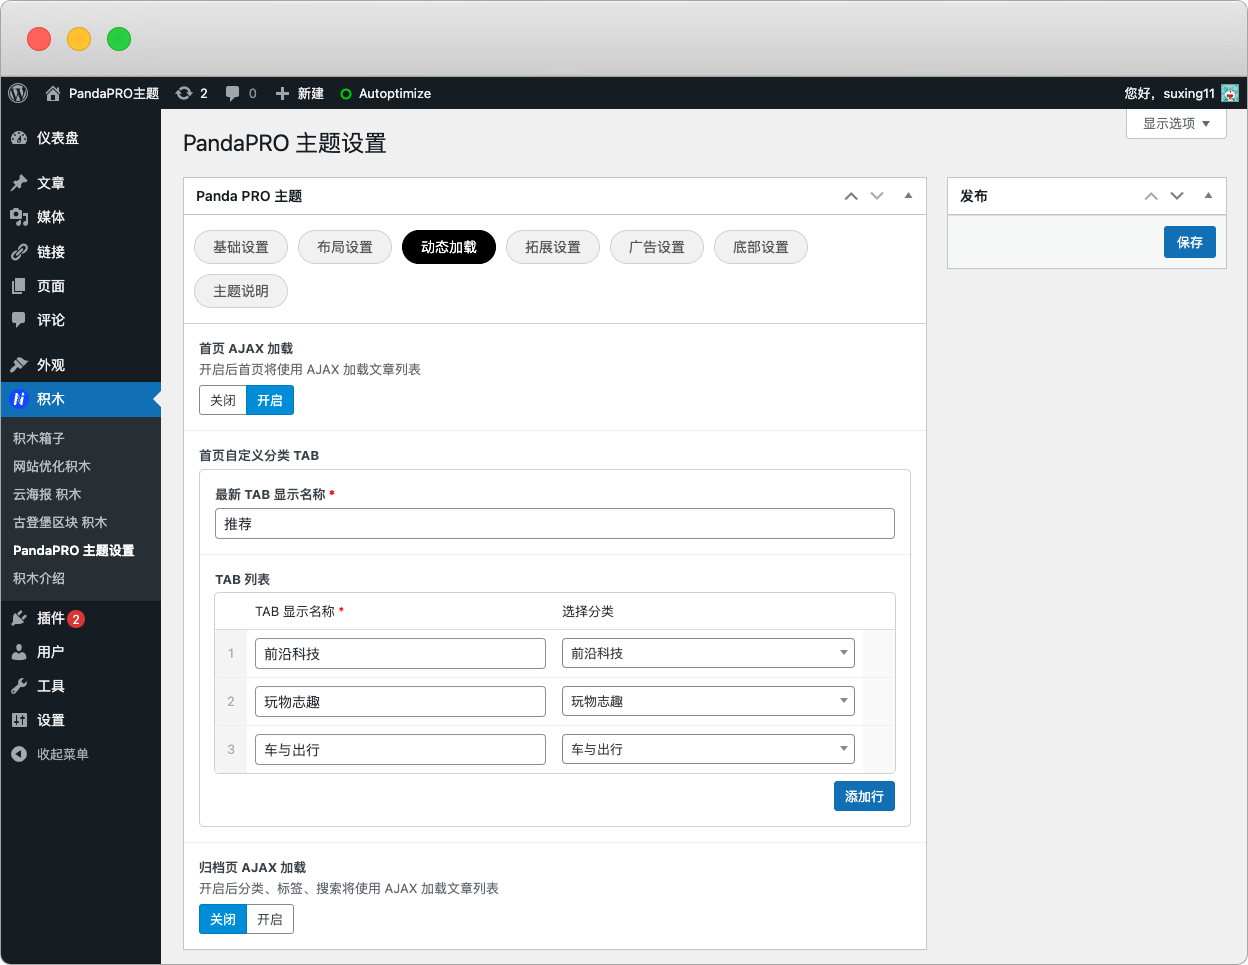The height and width of the screenshot is (965, 1248).
Task: Click the green macOS fullscreen button
Action: point(119,39)
